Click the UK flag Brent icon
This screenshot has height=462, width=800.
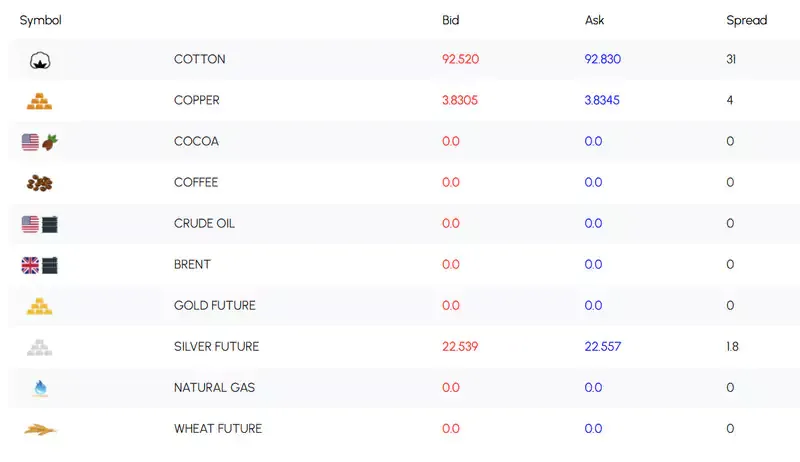[x=40, y=265]
